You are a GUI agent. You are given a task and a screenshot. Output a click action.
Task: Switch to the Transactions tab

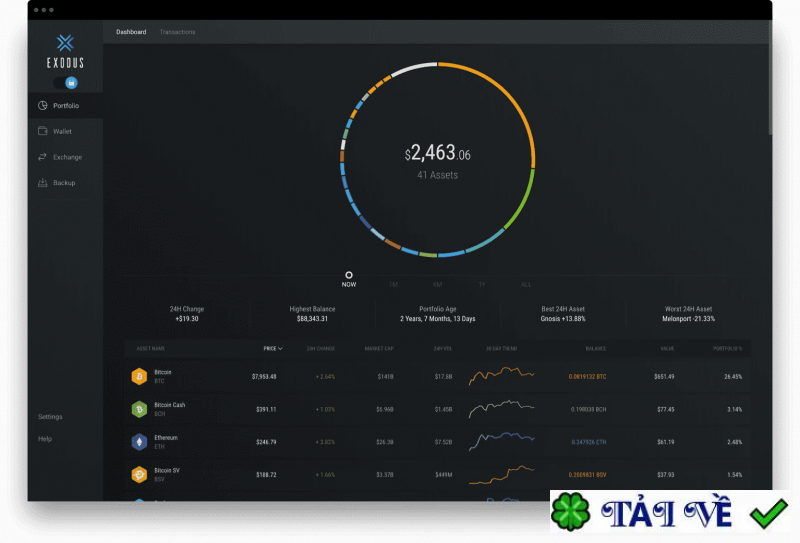click(x=177, y=32)
